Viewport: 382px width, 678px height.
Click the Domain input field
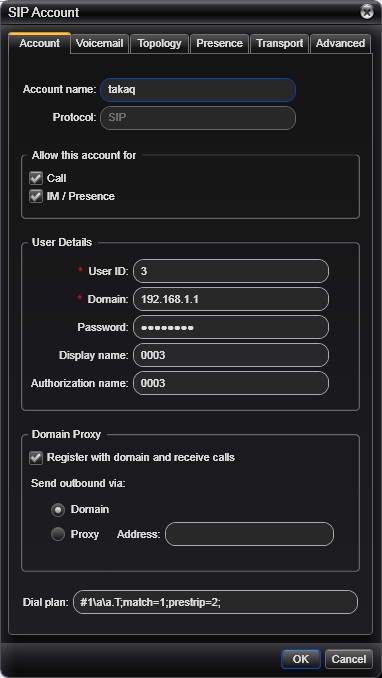231,299
